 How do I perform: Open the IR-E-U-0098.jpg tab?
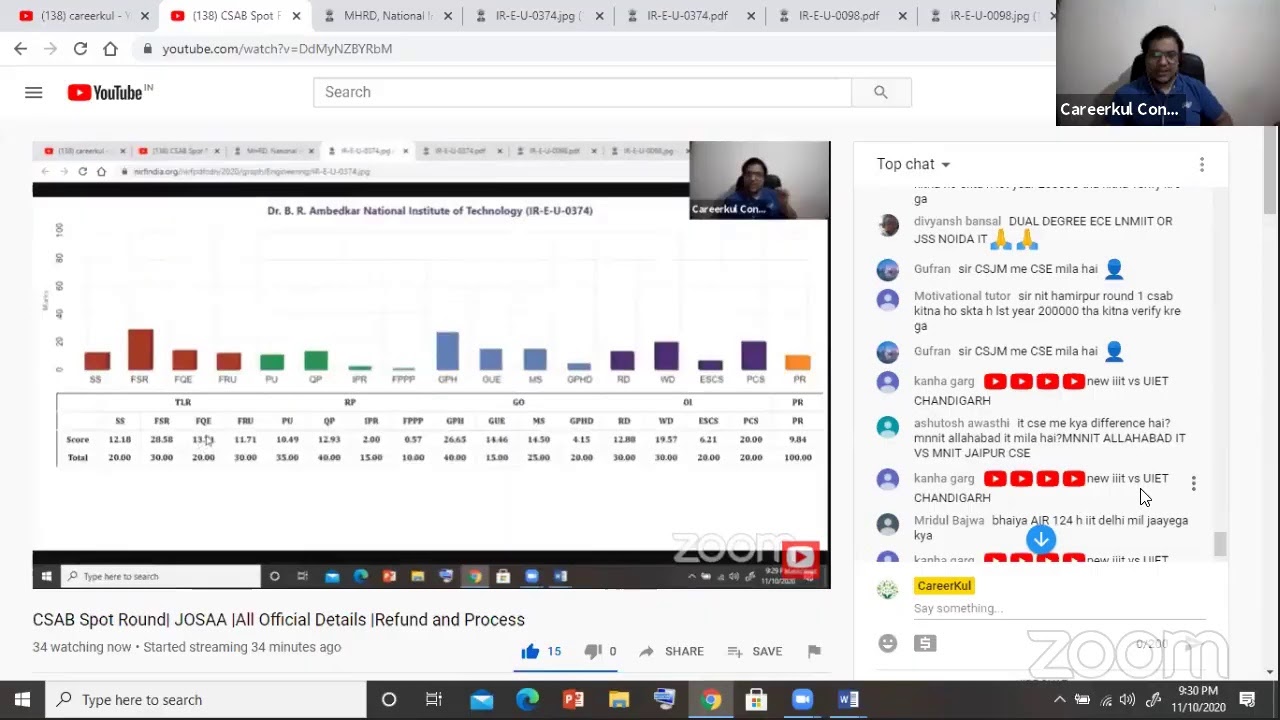click(x=990, y=16)
